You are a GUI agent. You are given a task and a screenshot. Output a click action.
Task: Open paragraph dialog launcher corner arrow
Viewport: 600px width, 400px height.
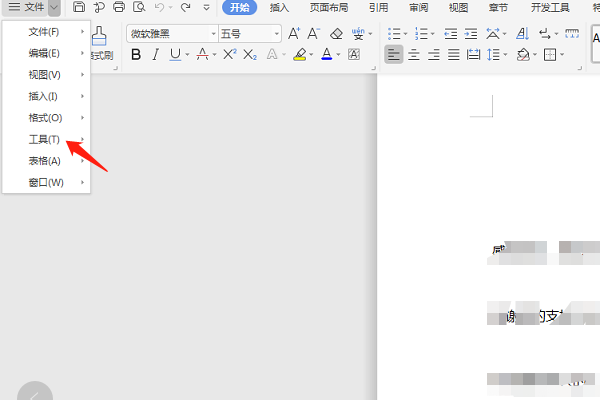[x=580, y=68]
